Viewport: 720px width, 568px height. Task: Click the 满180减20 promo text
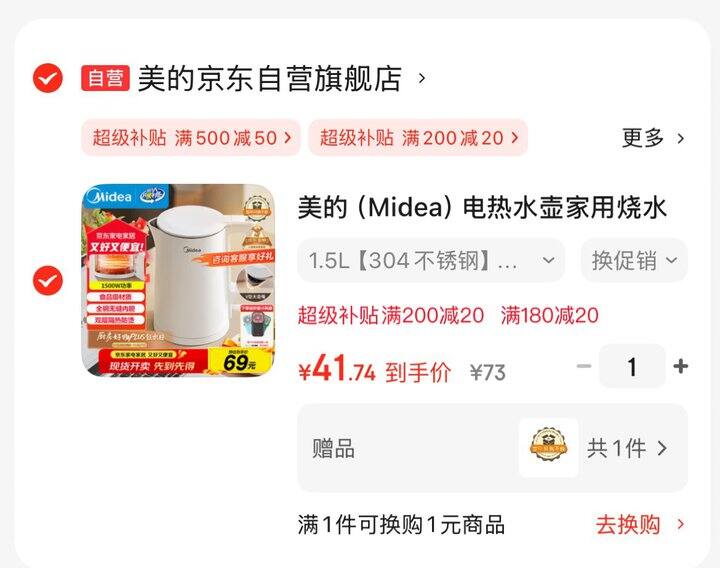pos(550,315)
